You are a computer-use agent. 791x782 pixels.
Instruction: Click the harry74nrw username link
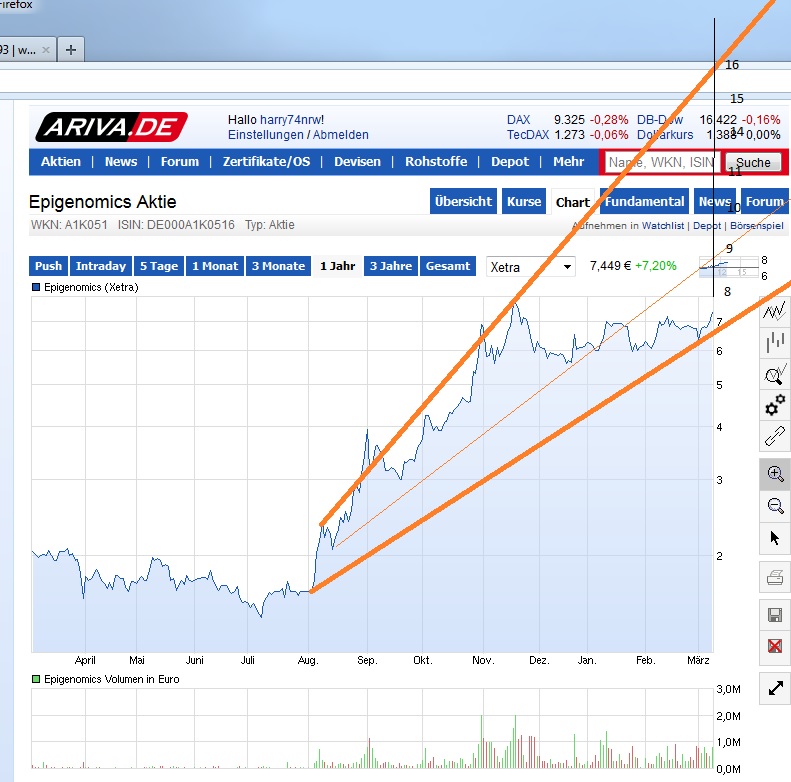[292, 120]
